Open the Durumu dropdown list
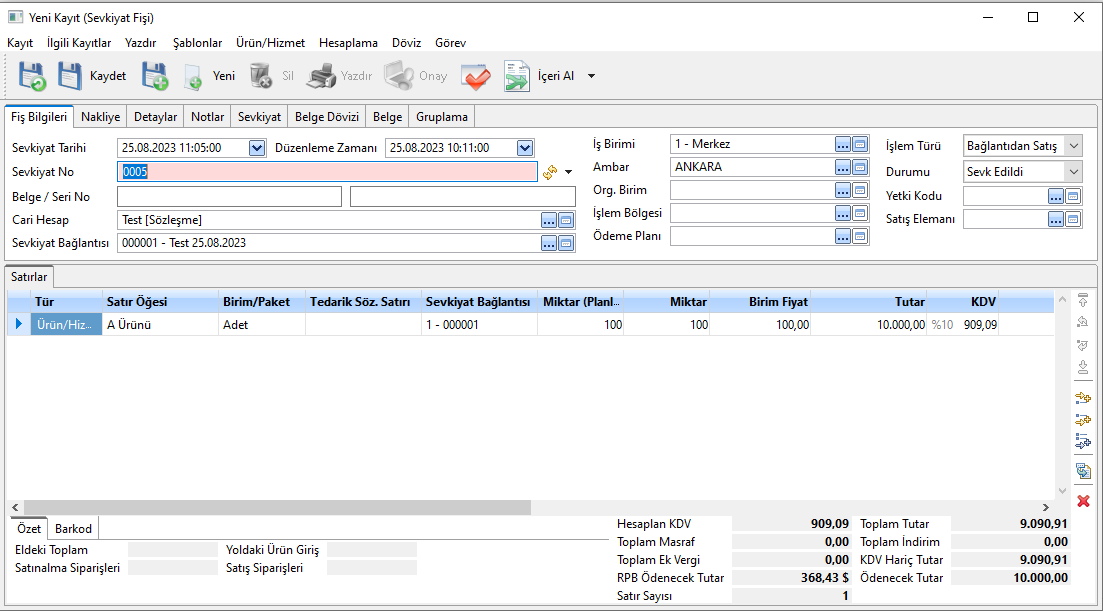The height and width of the screenshot is (611, 1103). tap(1073, 172)
